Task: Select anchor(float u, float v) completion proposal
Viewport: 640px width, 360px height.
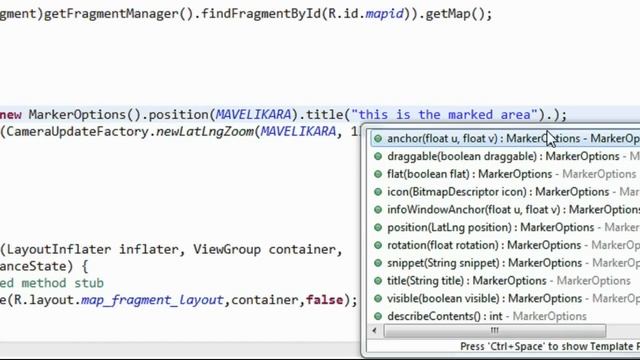Action: click(x=505, y=139)
